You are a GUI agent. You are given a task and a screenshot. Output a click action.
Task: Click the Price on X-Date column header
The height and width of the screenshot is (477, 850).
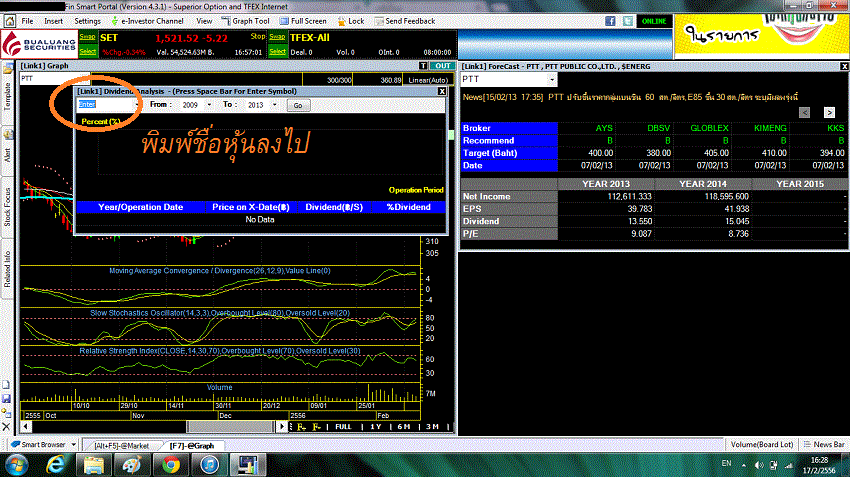251,207
